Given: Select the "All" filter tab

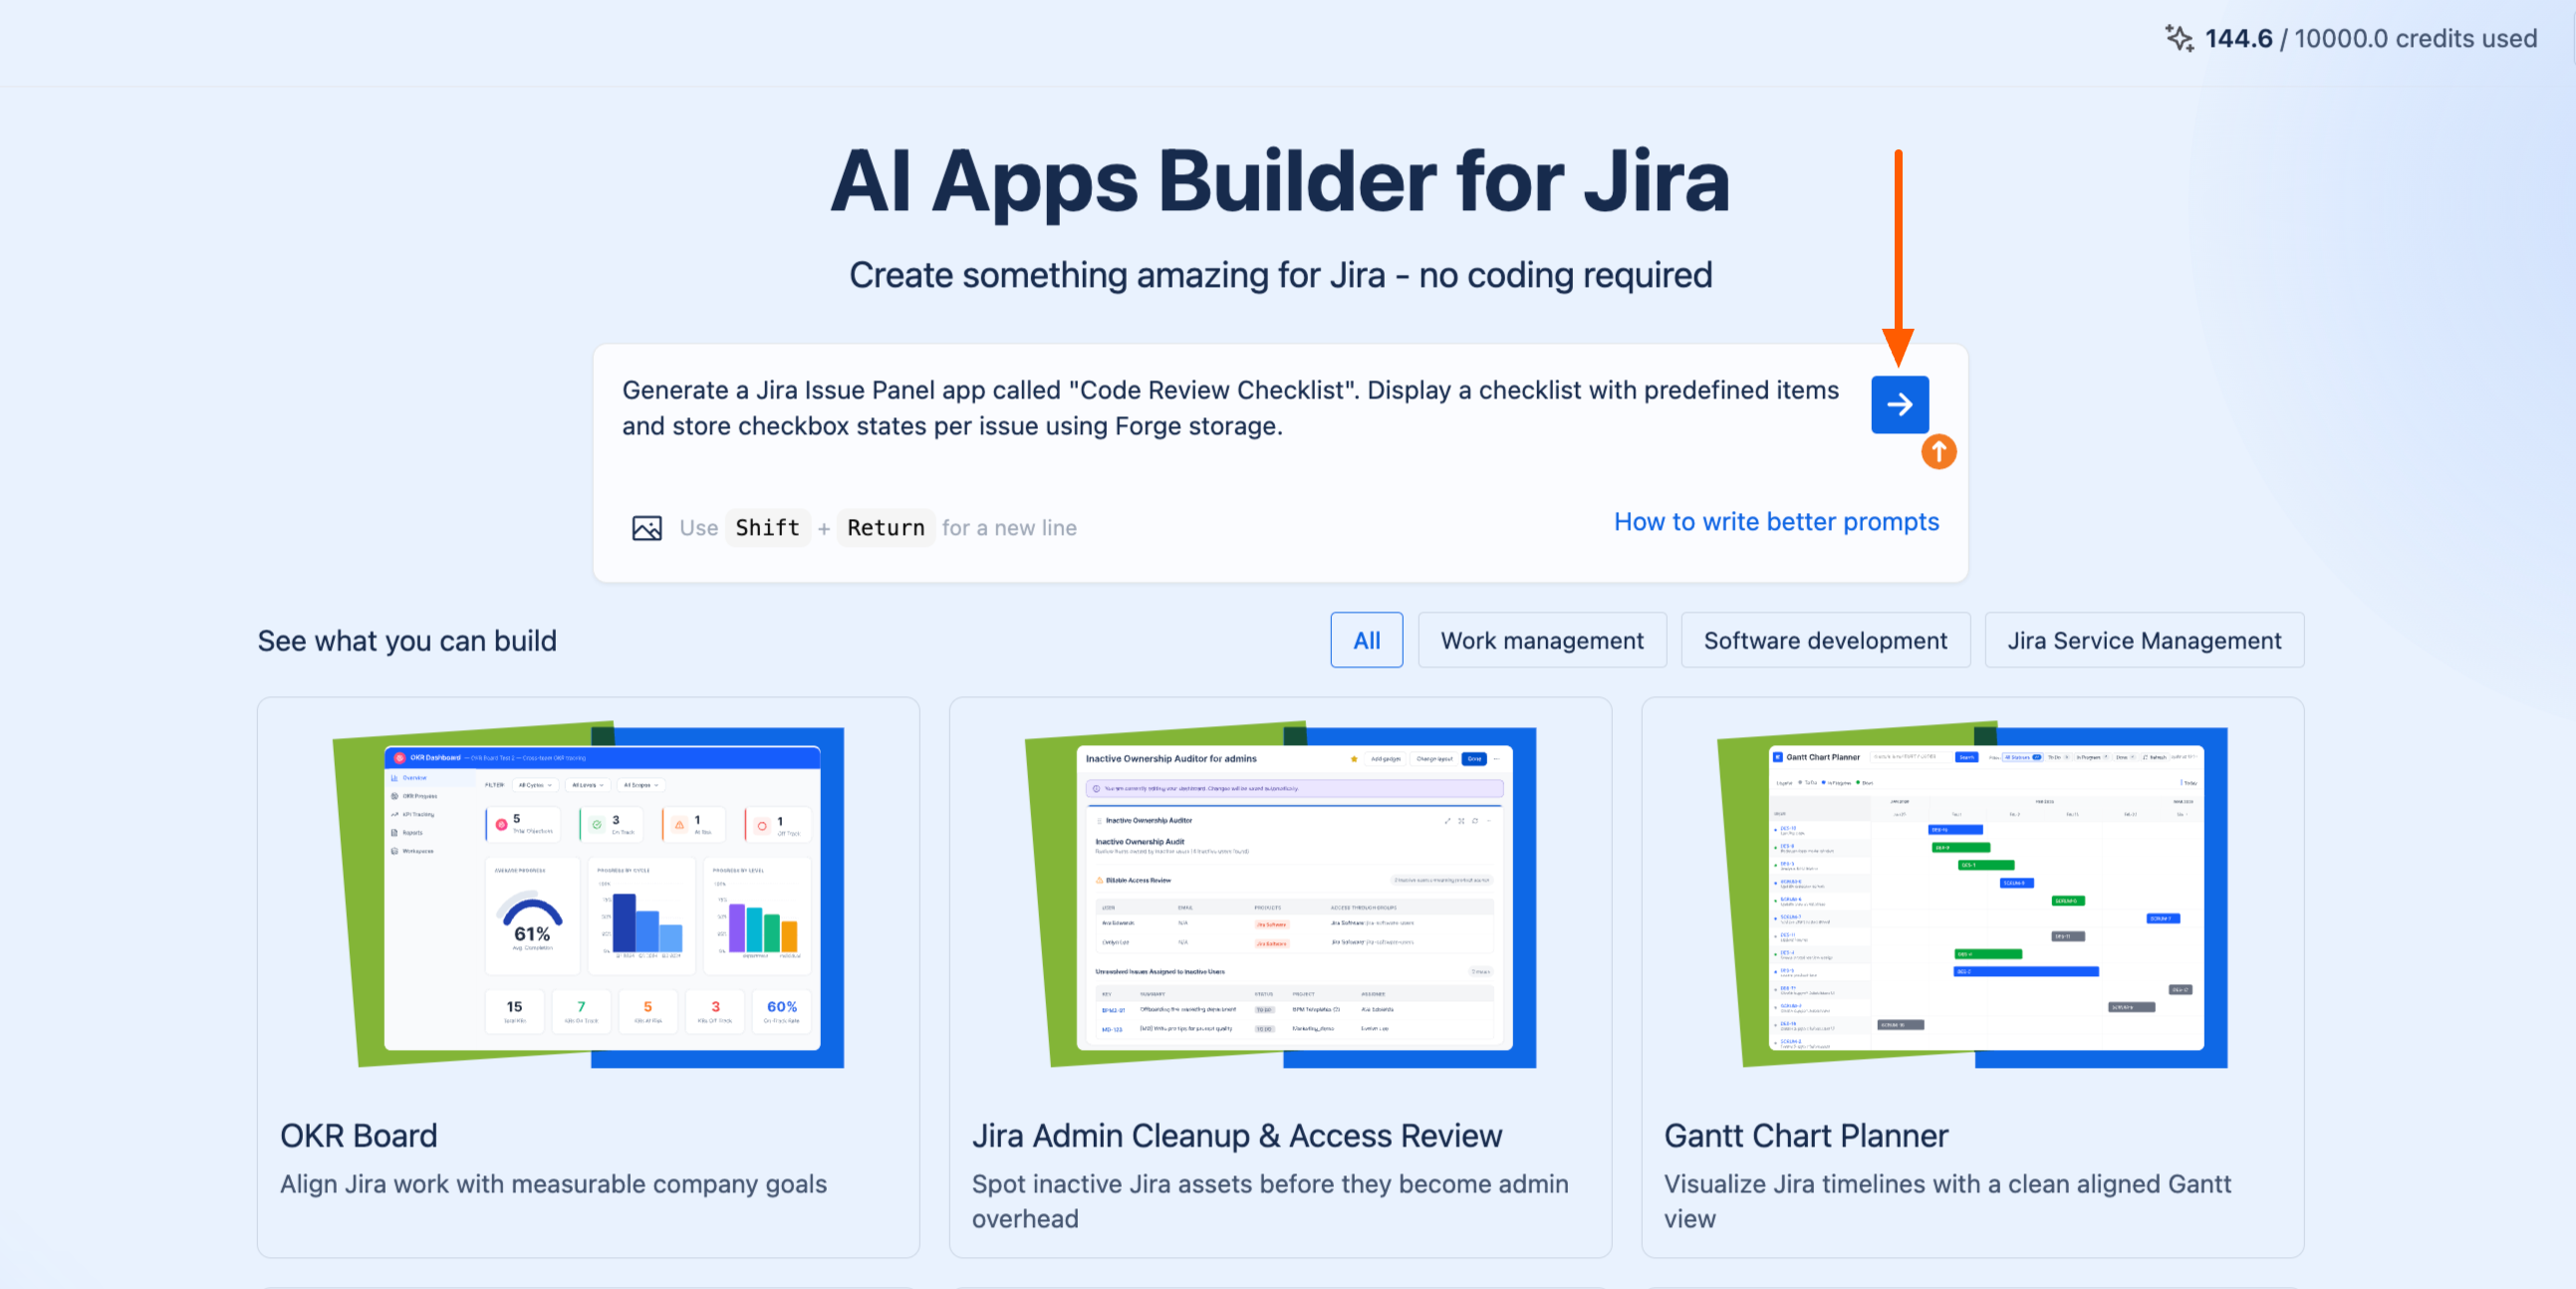Looking at the screenshot, I should (x=1366, y=640).
